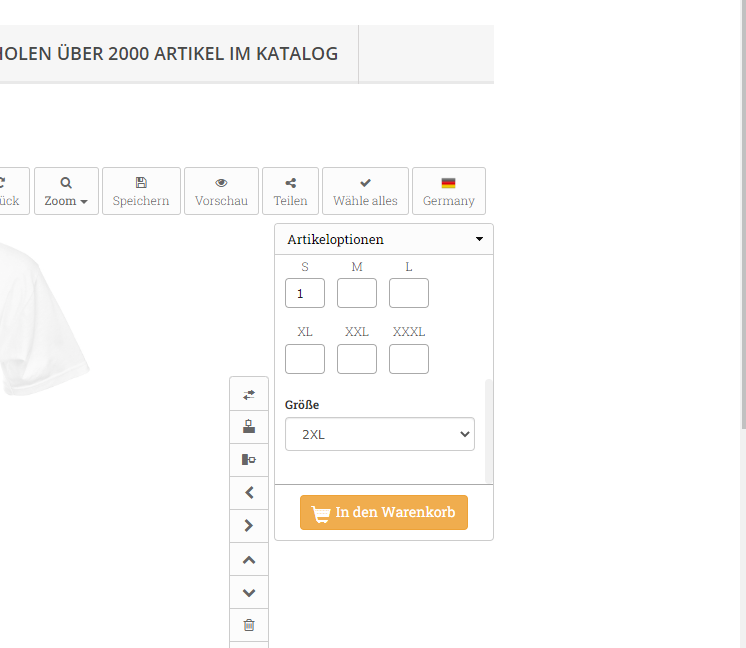
Task: Delete object with trash can icon
Action: (249, 625)
